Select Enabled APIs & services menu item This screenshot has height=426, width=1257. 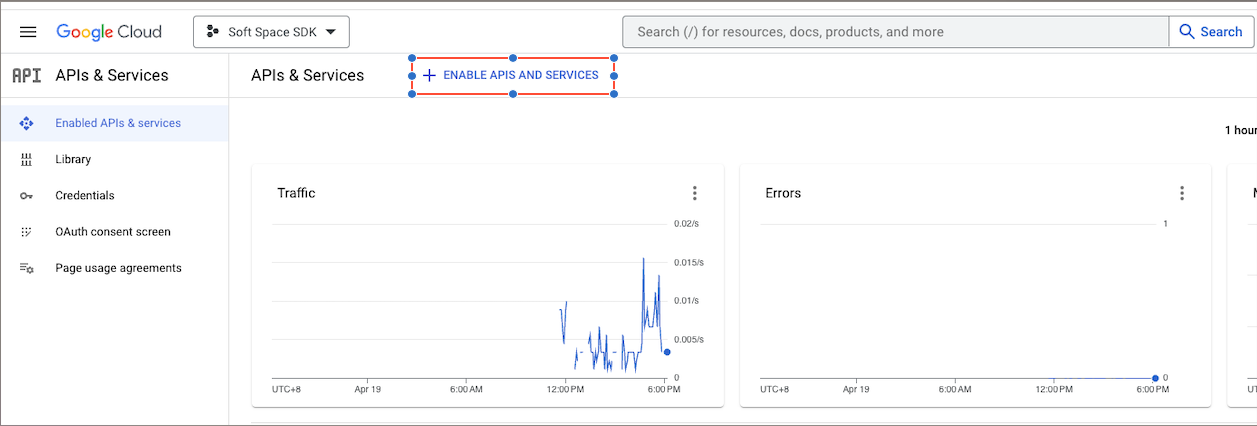[114, 123]
